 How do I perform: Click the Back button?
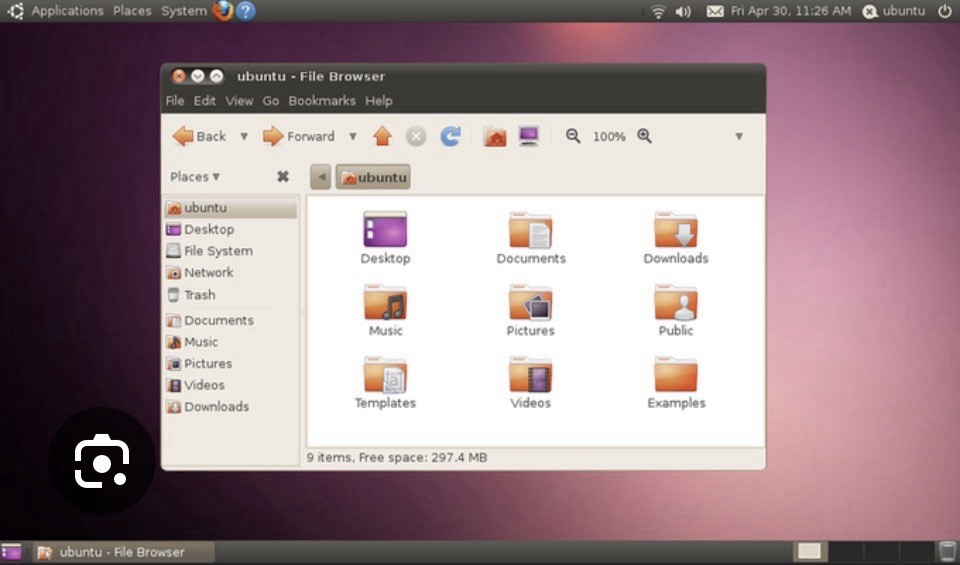tap(200, 136)
